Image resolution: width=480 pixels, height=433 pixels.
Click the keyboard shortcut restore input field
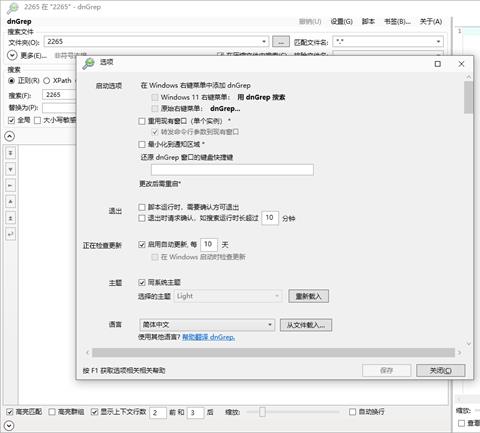coord(232,170)
